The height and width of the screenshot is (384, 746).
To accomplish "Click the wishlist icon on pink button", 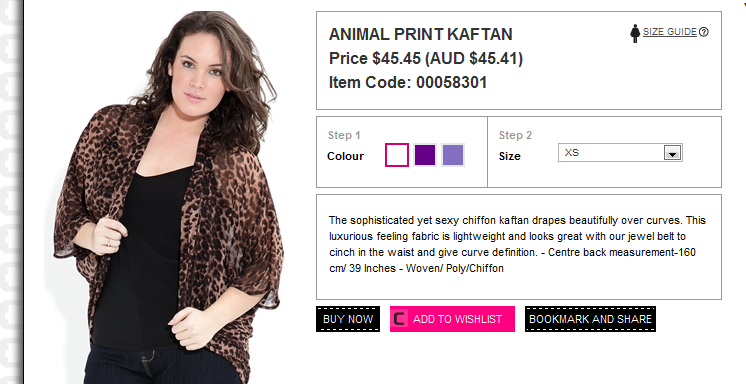I will click(399, 319).
